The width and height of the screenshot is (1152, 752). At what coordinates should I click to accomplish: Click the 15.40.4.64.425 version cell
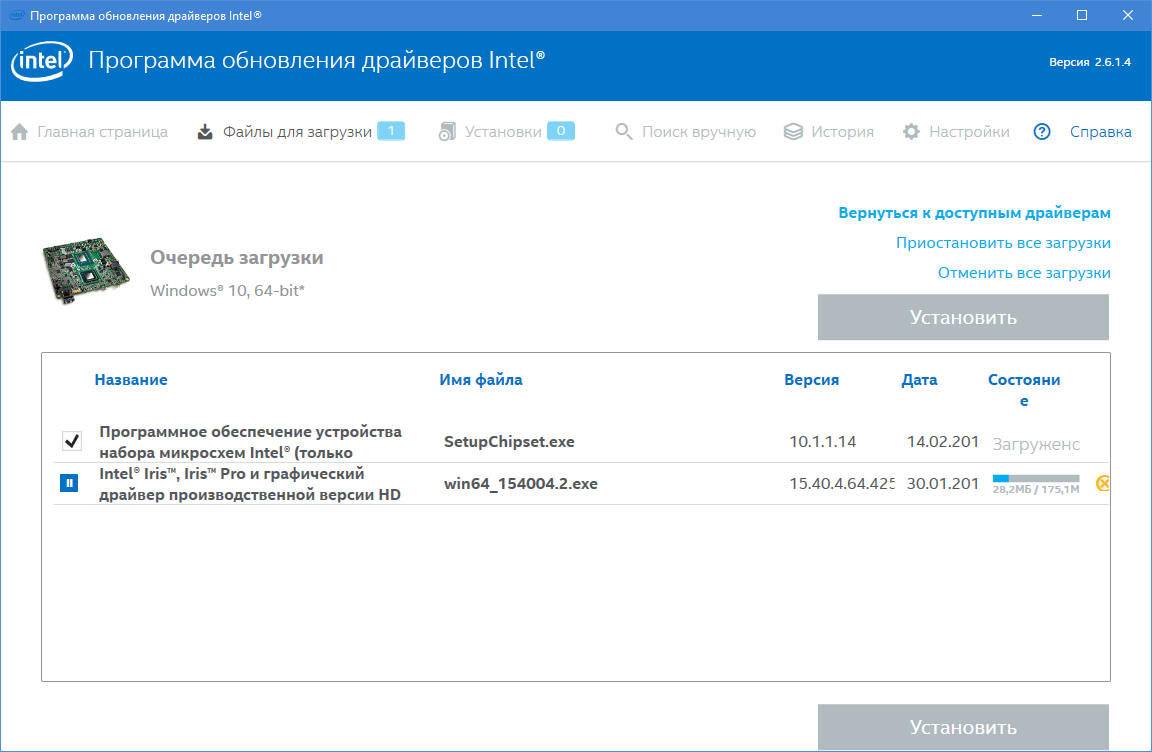click(842, 483)
